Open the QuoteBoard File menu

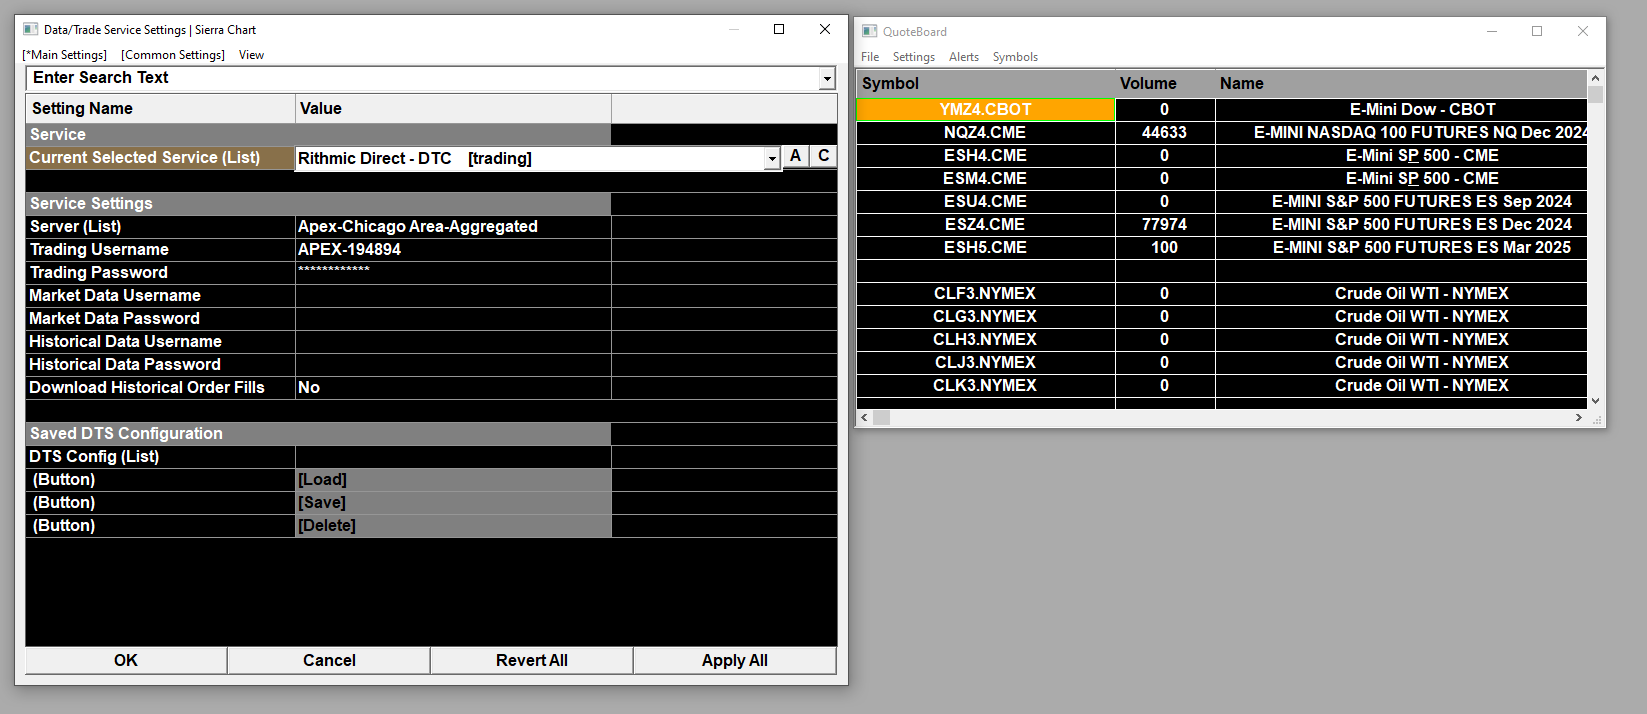[x=870, y=57]
